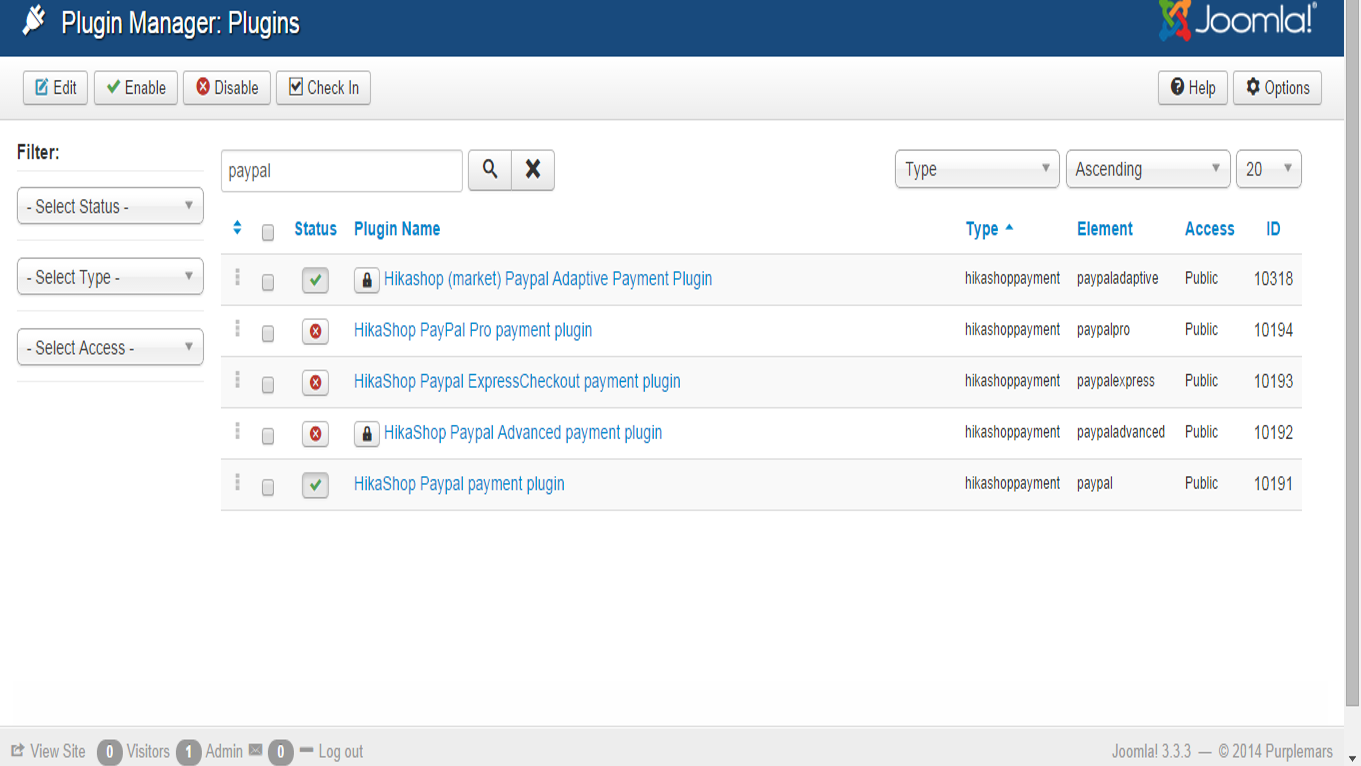This screenshot has width=1361, height=766.
Task: Enable HikaShop Paypal ExpressCheckout status icon
Action: pos(315,383)
